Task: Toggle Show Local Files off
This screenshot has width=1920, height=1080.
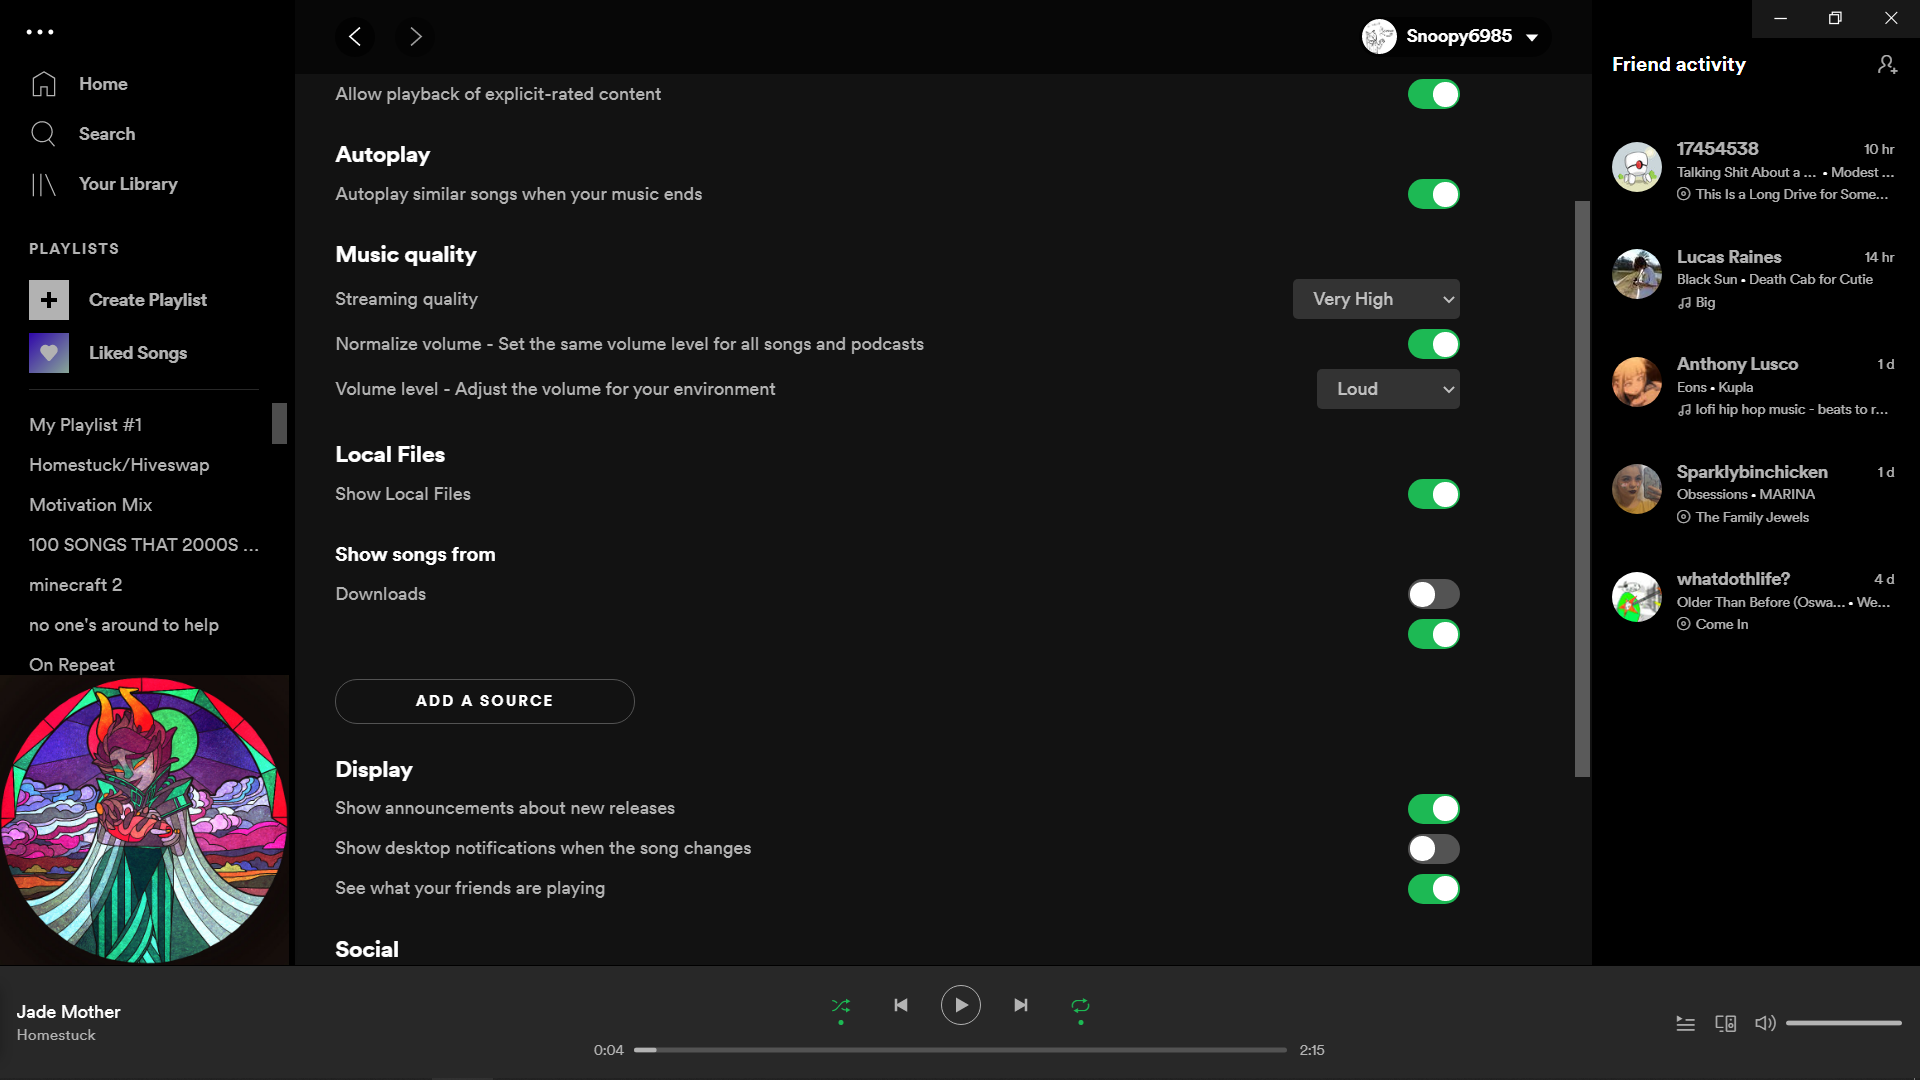Action: [1433, 495]
